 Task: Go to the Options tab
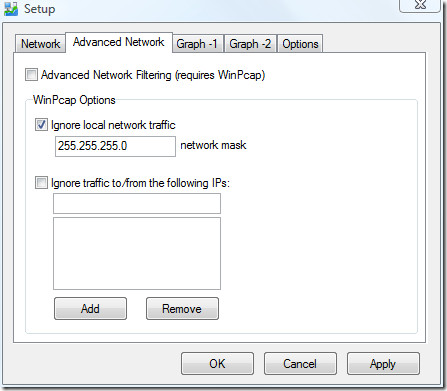click(x=300, y=44)
